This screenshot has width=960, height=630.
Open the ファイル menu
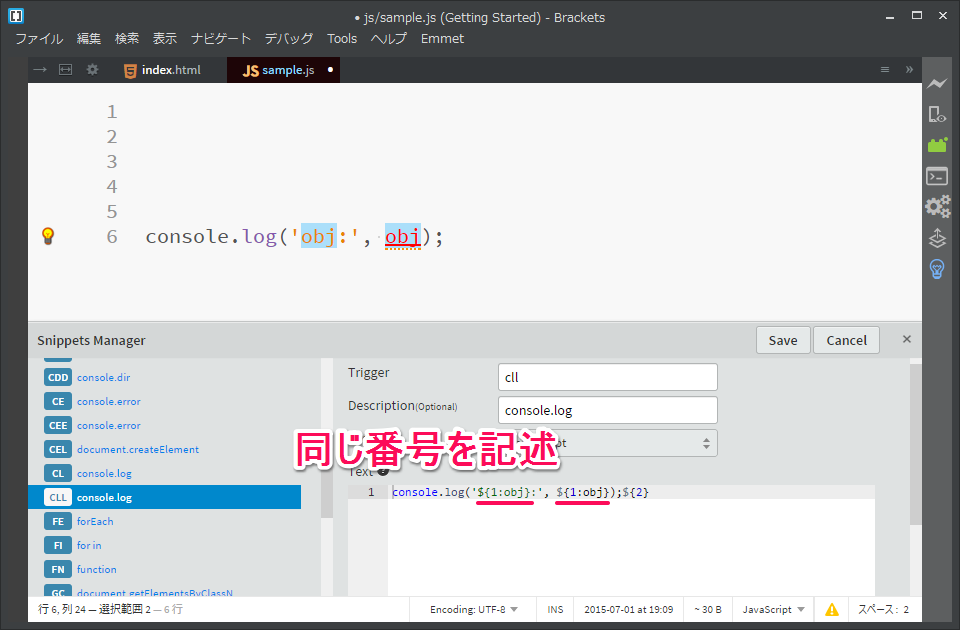39,39
